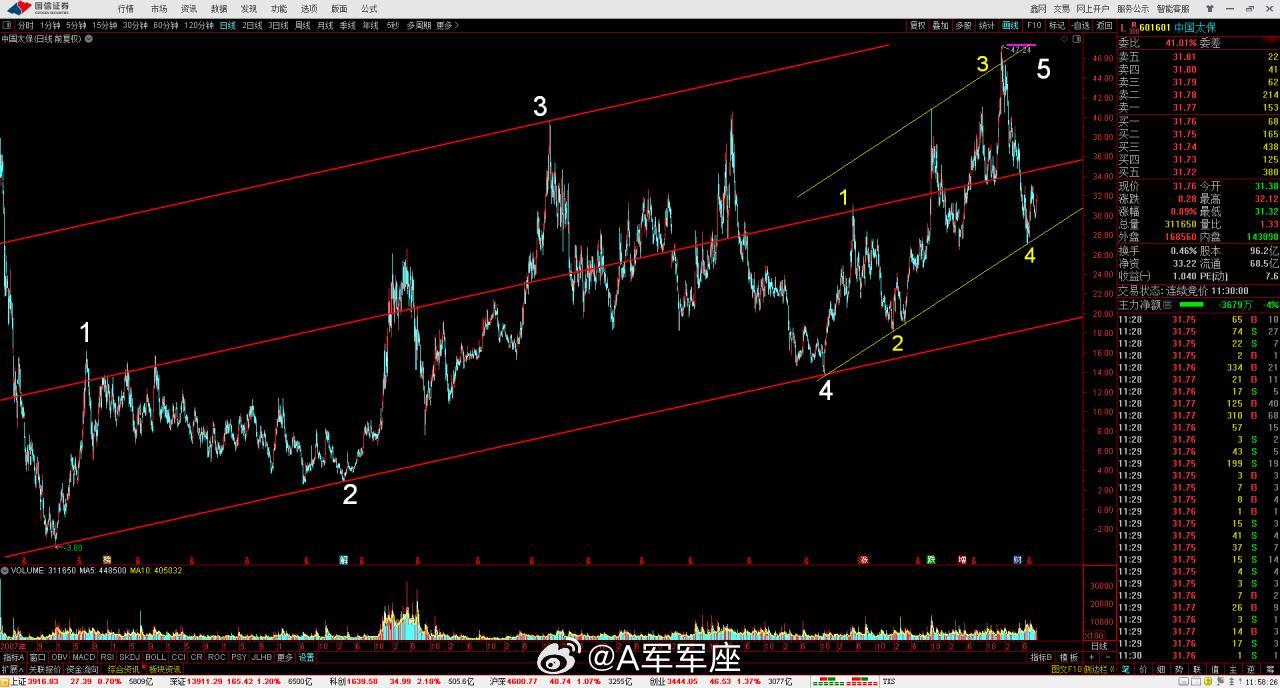Open the F10 company info
This screenshot has width=1280, height=688.
[x=1034, y=25]
